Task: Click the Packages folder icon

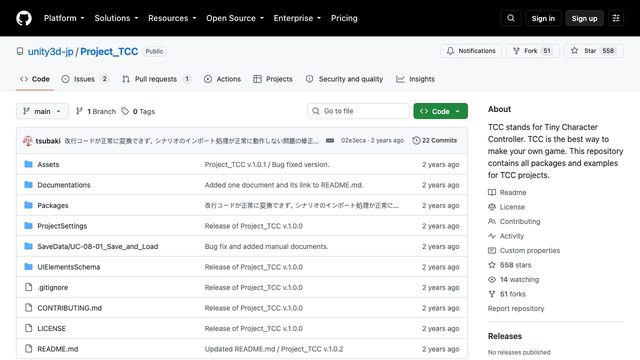Action: coord(28,205)
